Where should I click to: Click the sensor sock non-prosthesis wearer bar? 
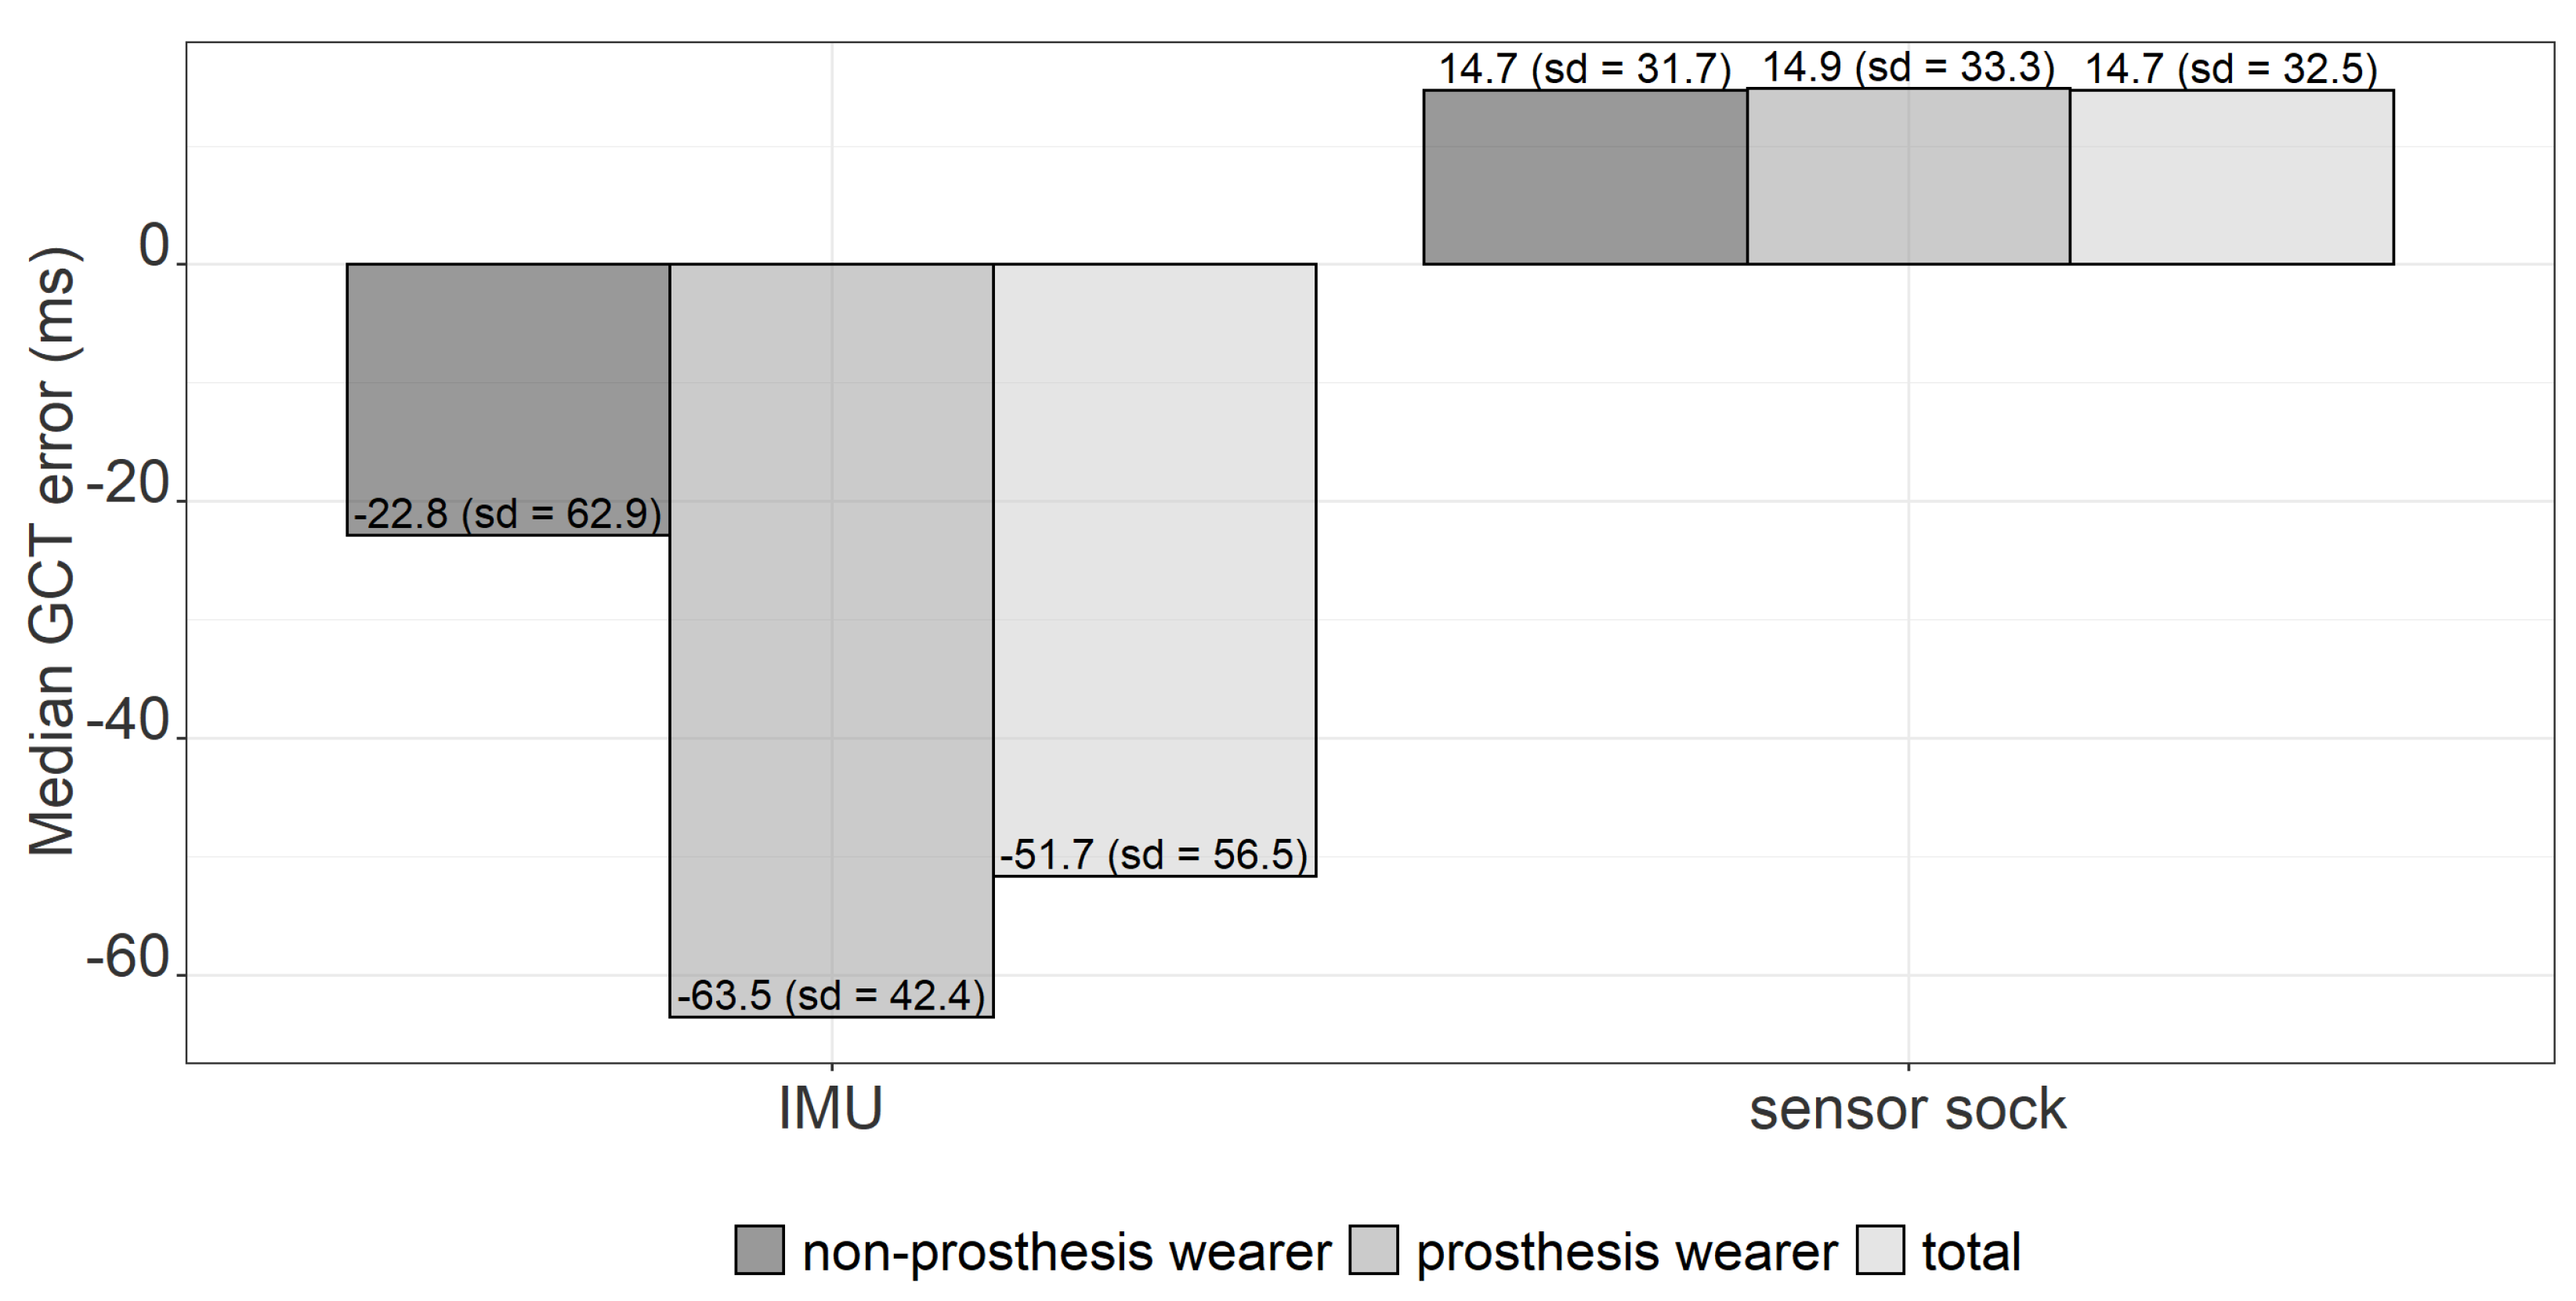coord(1585,178)
